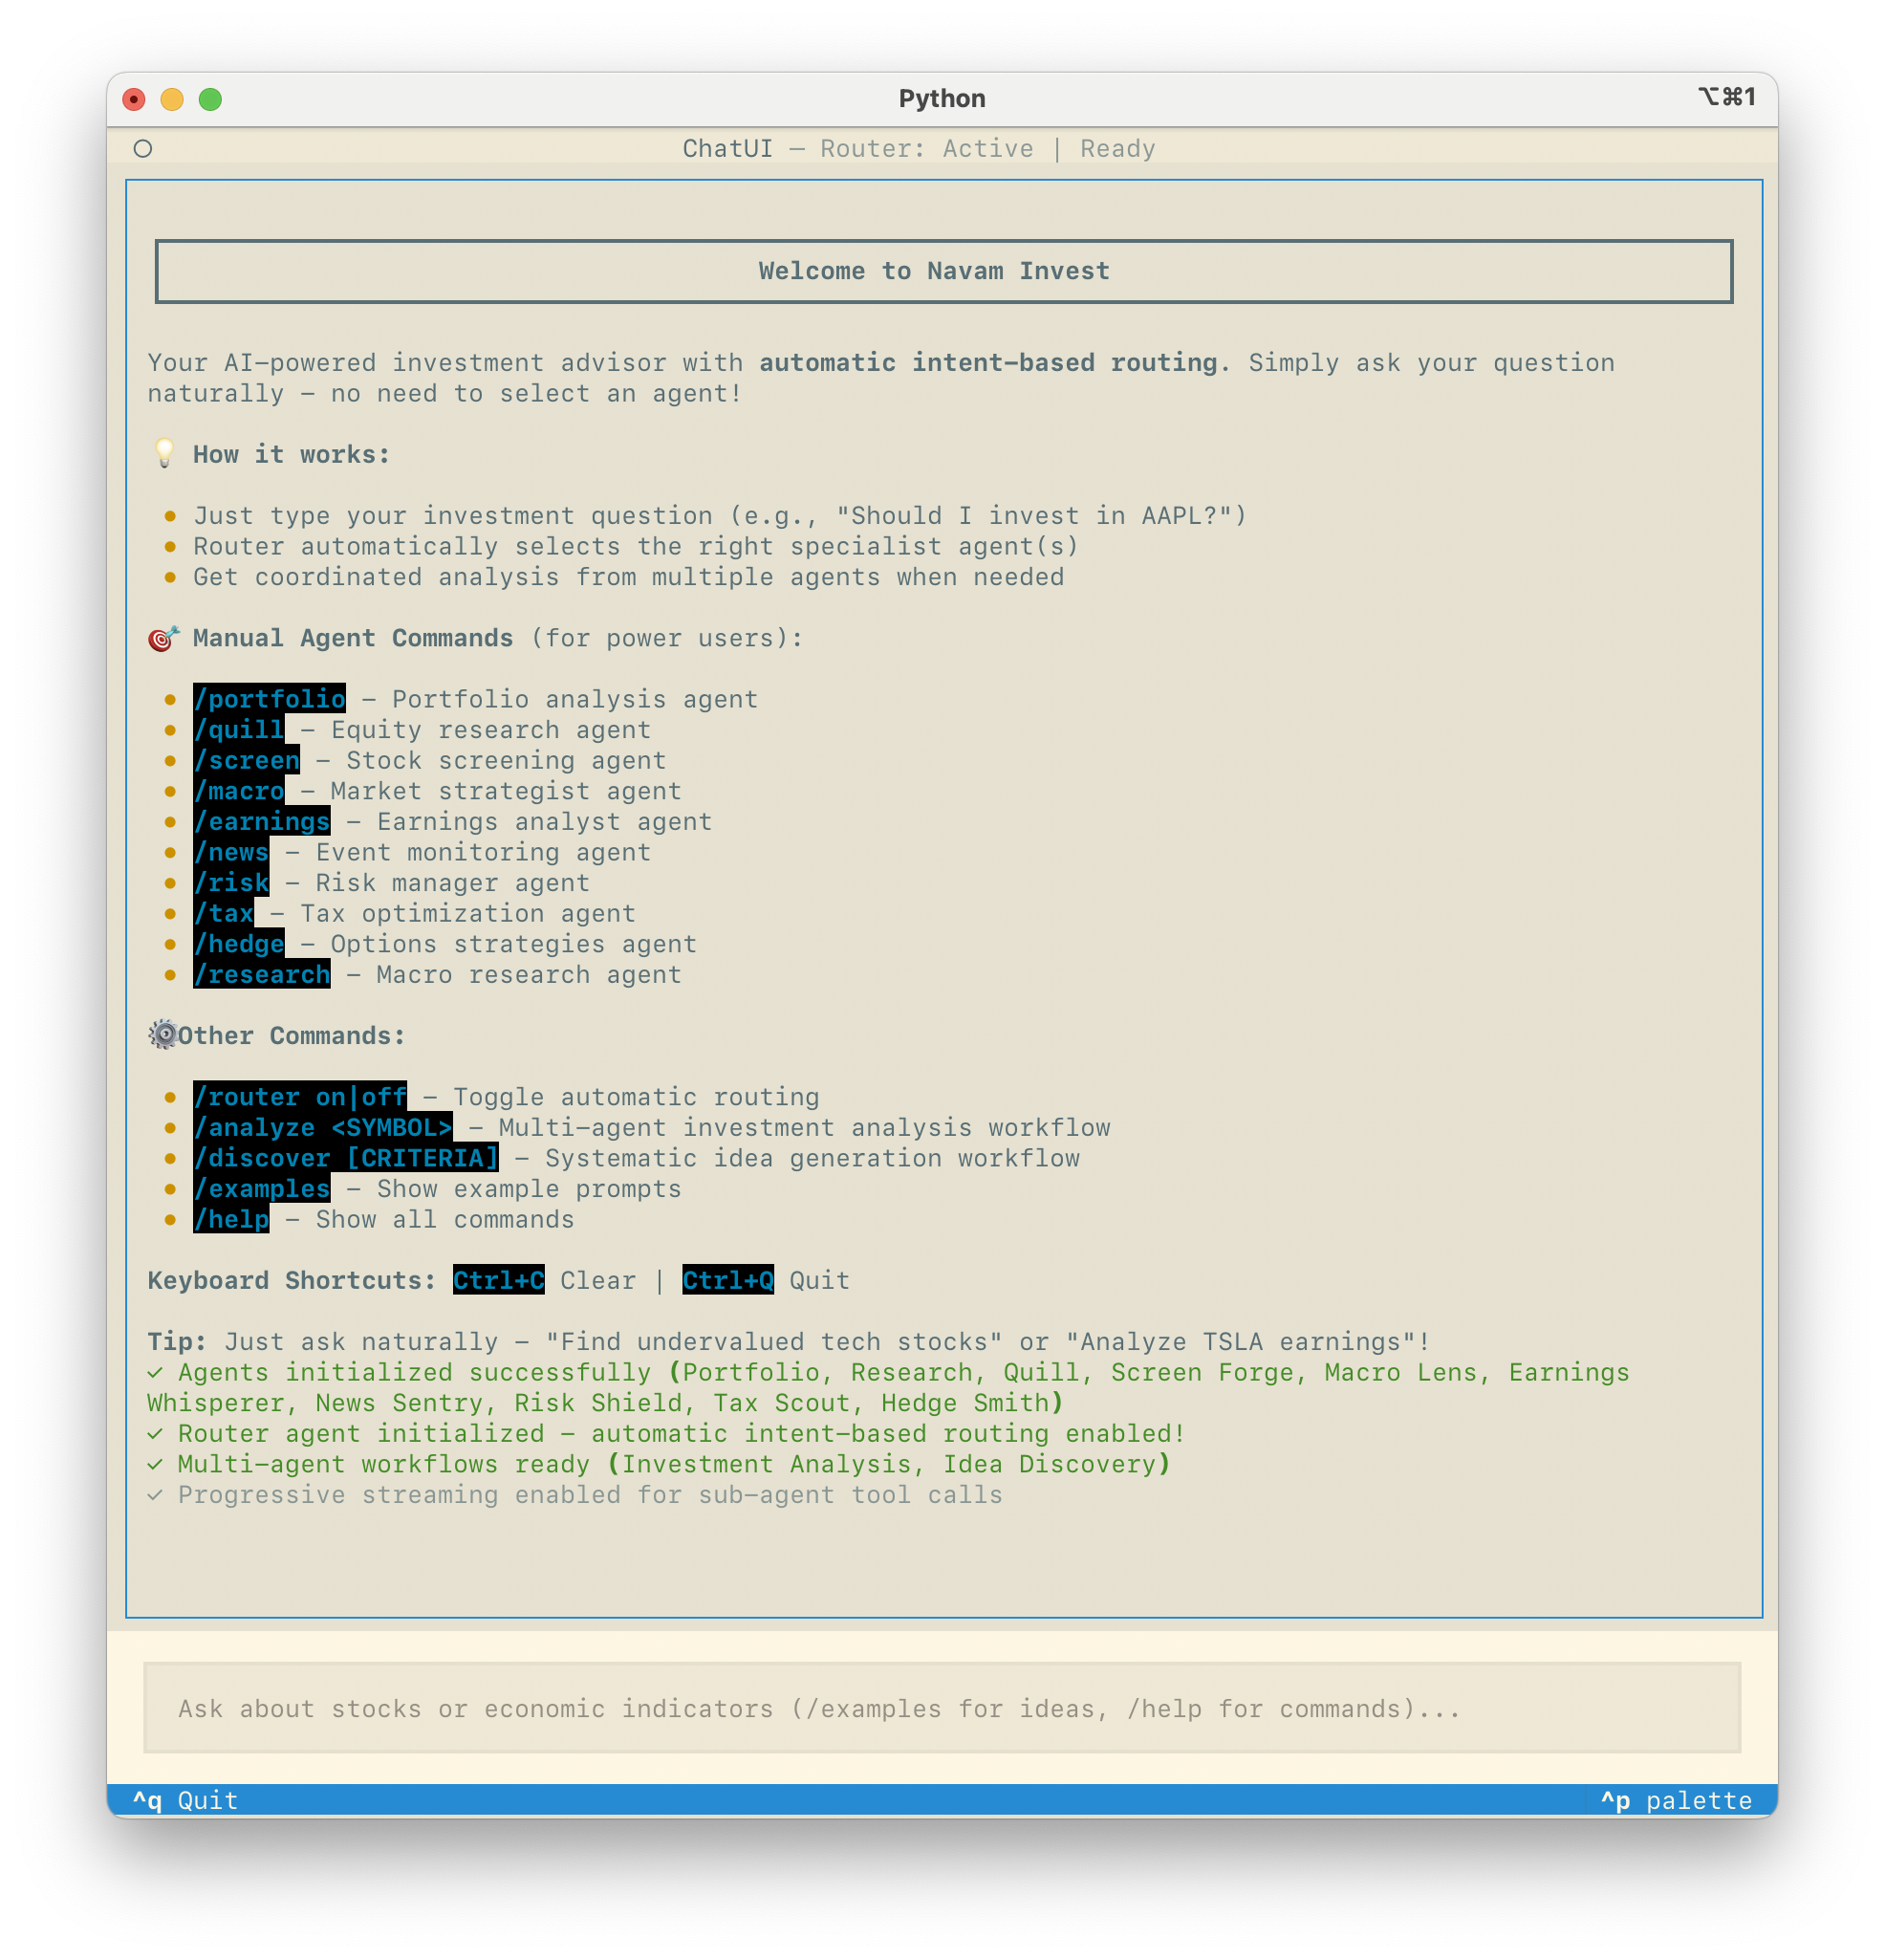1885x1960 pixels.
Task: Click the yellow minimize window button
Action: 172,99
